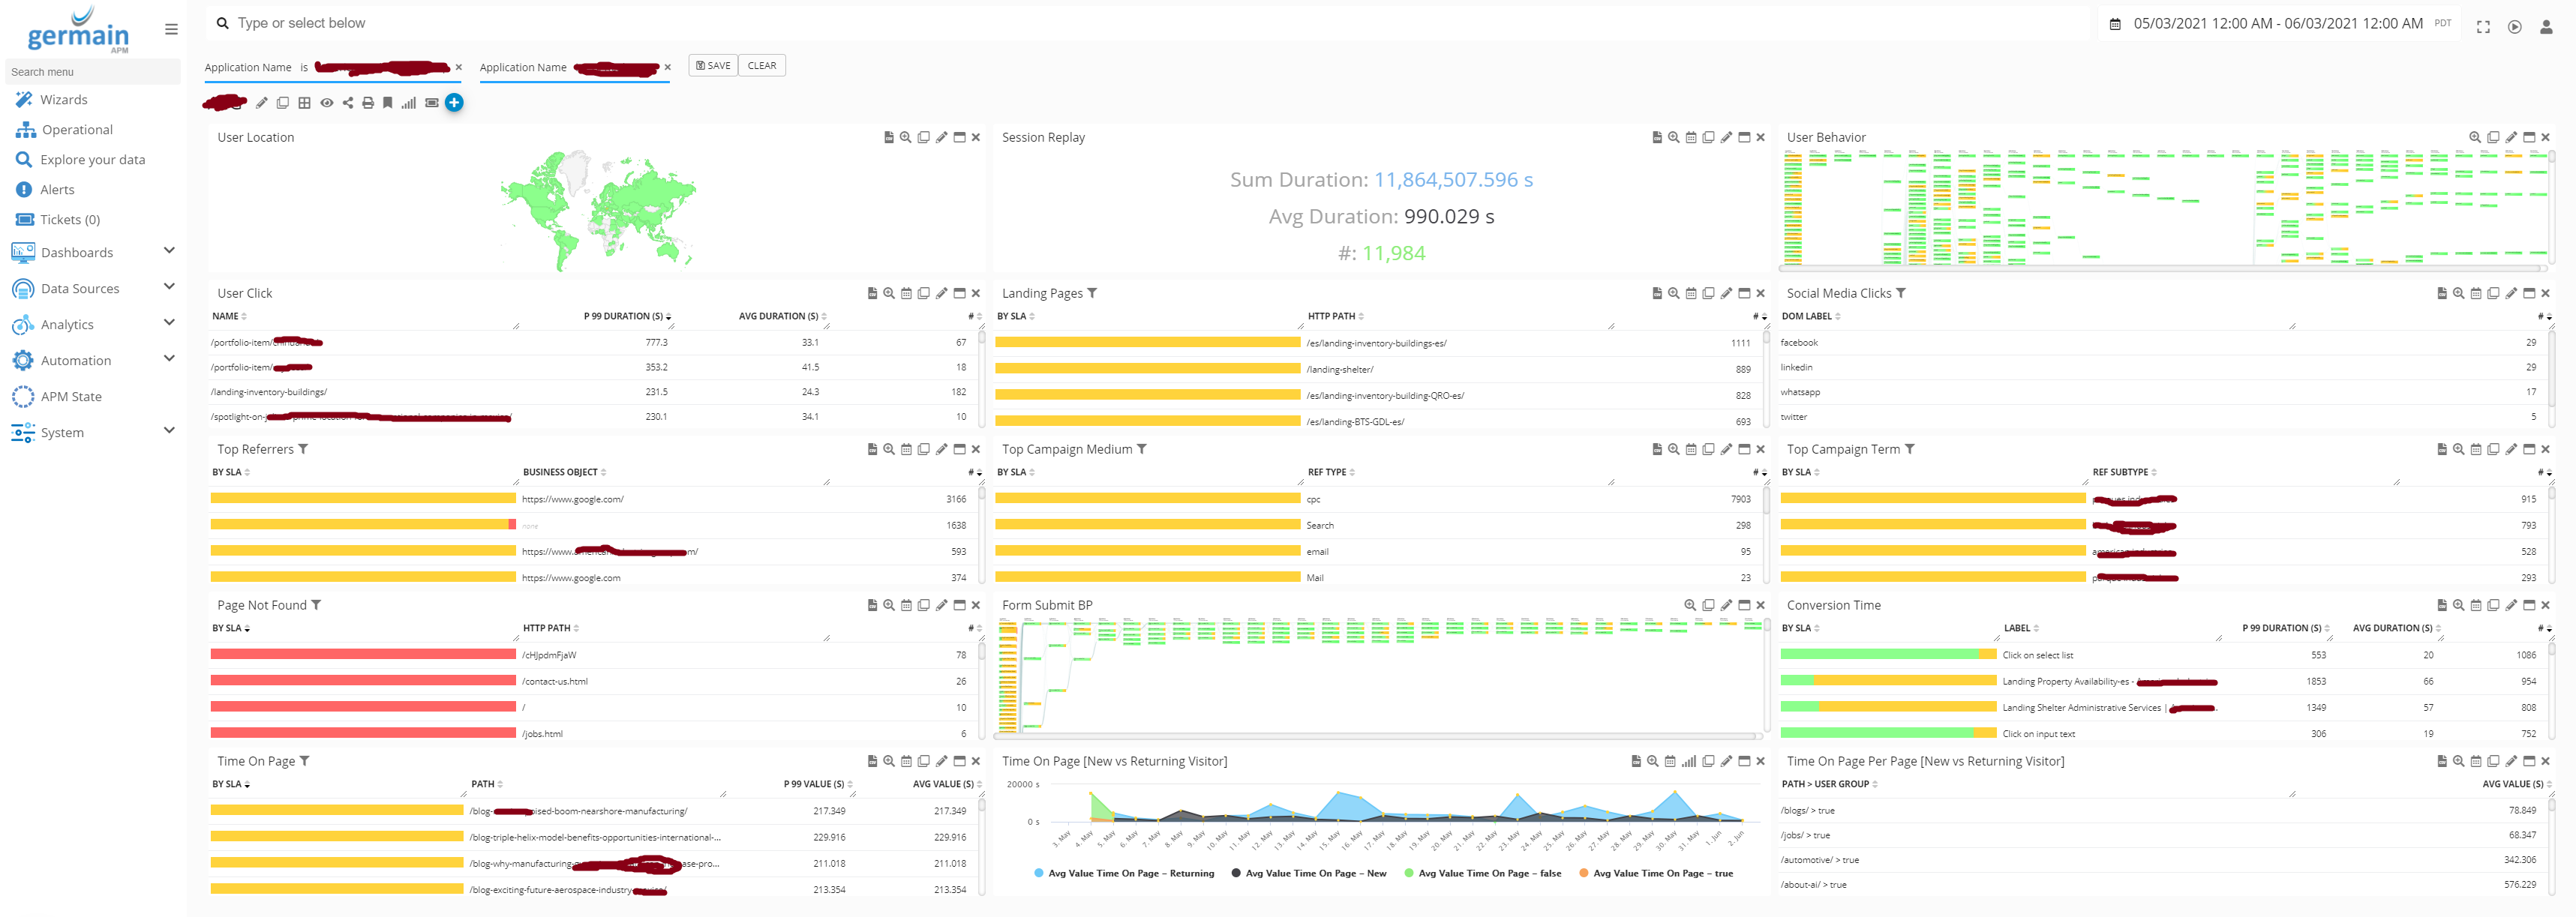Click the dashboard bookmark icon

click(x=388, y=103)
